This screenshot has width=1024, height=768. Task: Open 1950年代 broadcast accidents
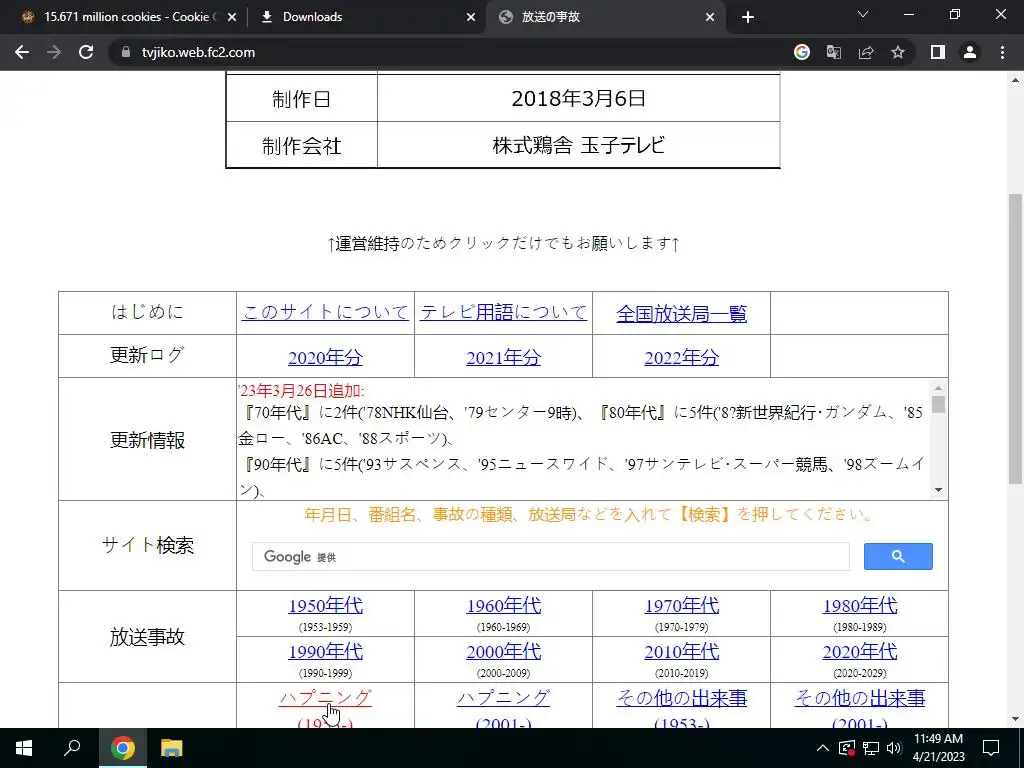coord(325,605)
